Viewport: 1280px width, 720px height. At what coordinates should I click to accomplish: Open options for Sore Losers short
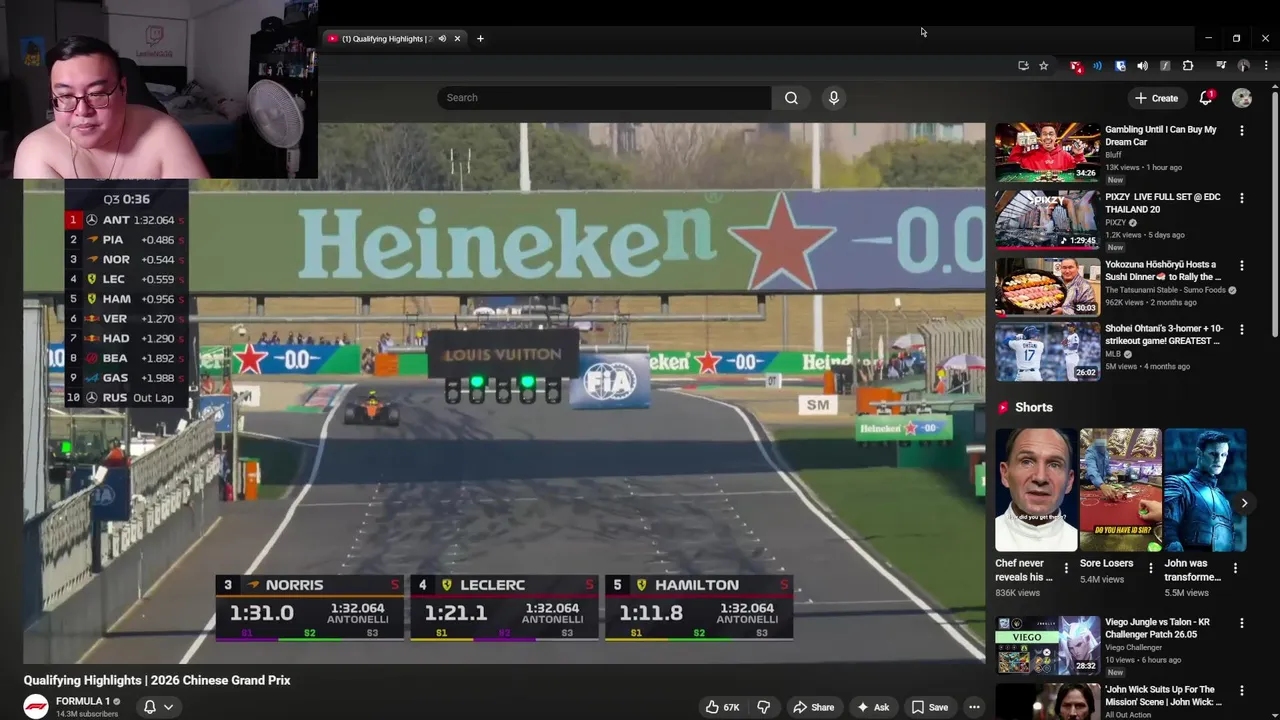click(1150, 568)
